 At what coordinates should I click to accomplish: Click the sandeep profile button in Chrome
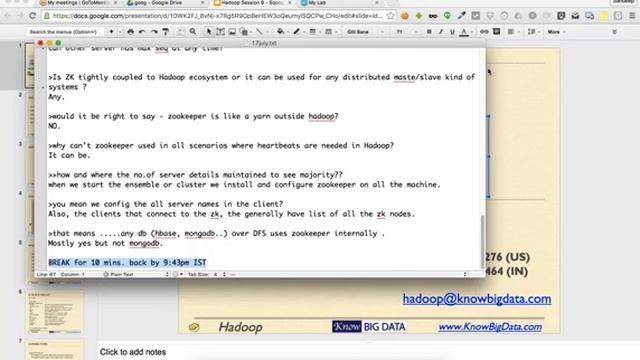coord(624,2)
